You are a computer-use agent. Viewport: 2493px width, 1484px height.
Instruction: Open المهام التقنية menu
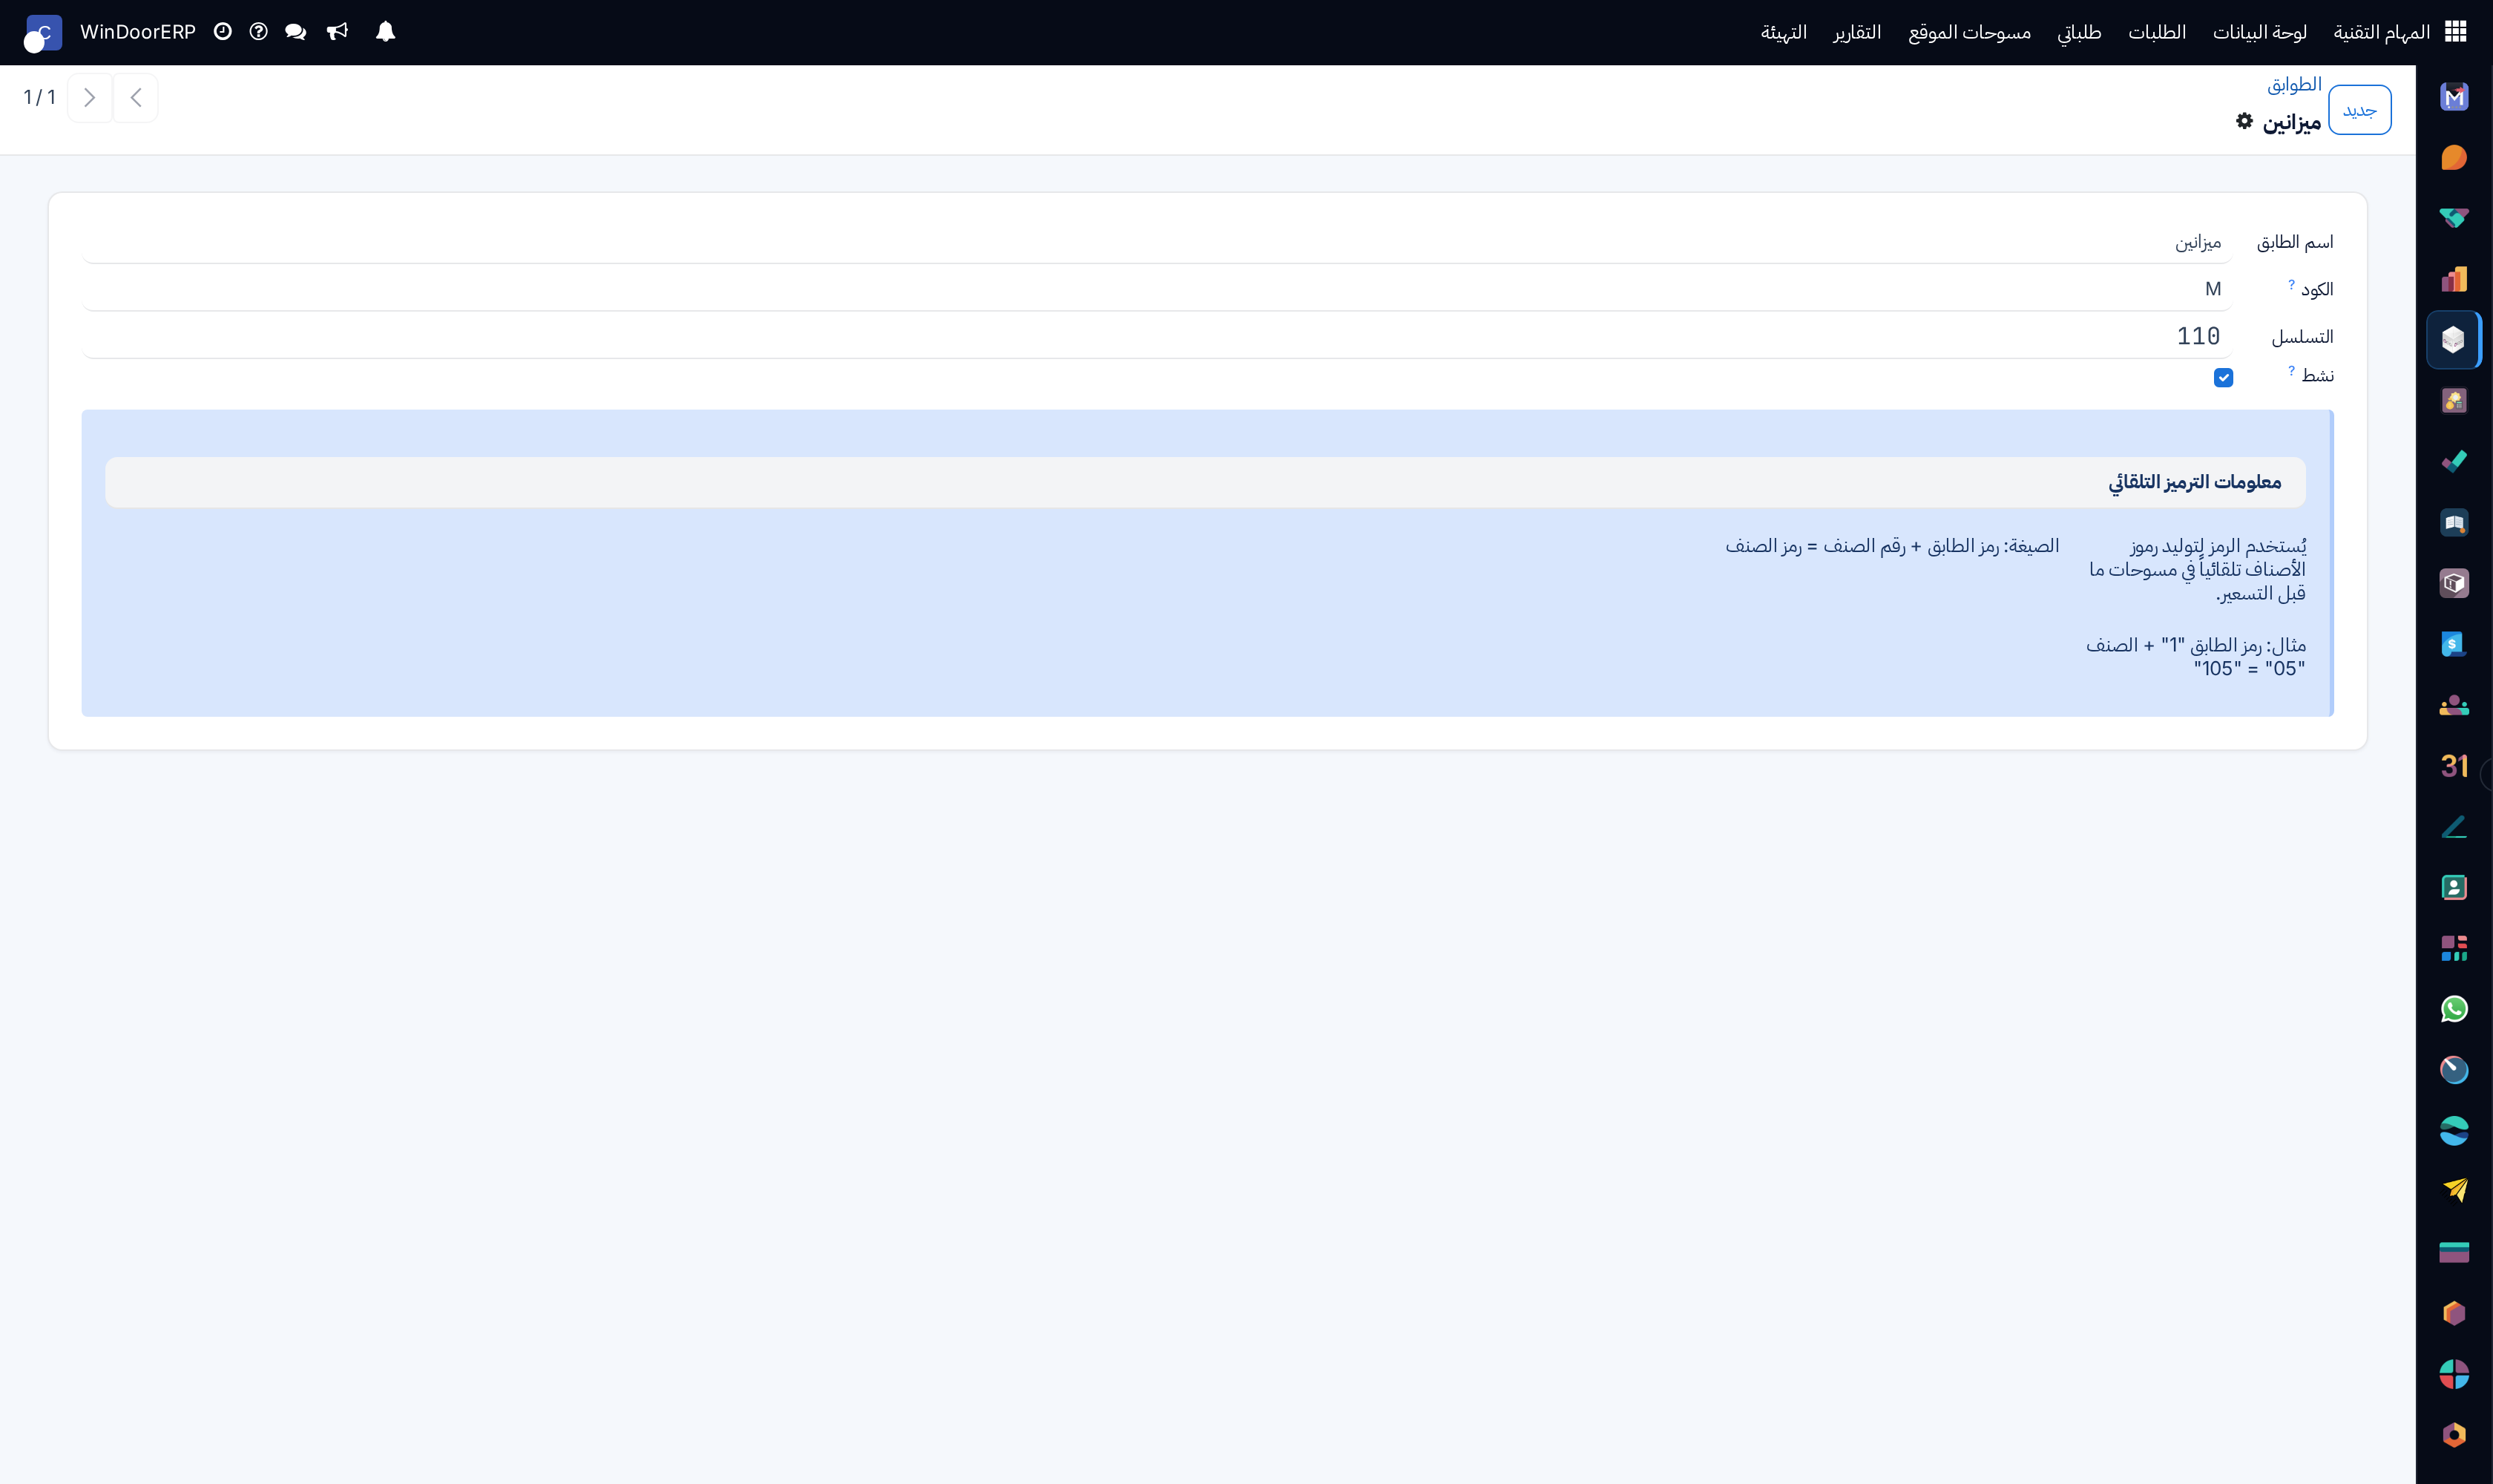2381,32
